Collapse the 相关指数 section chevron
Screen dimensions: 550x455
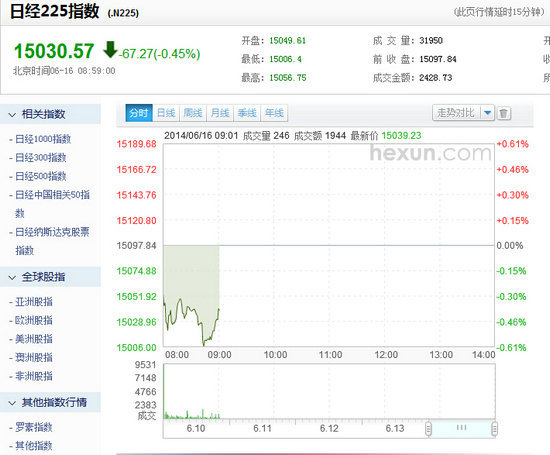(x=12, y=115)
